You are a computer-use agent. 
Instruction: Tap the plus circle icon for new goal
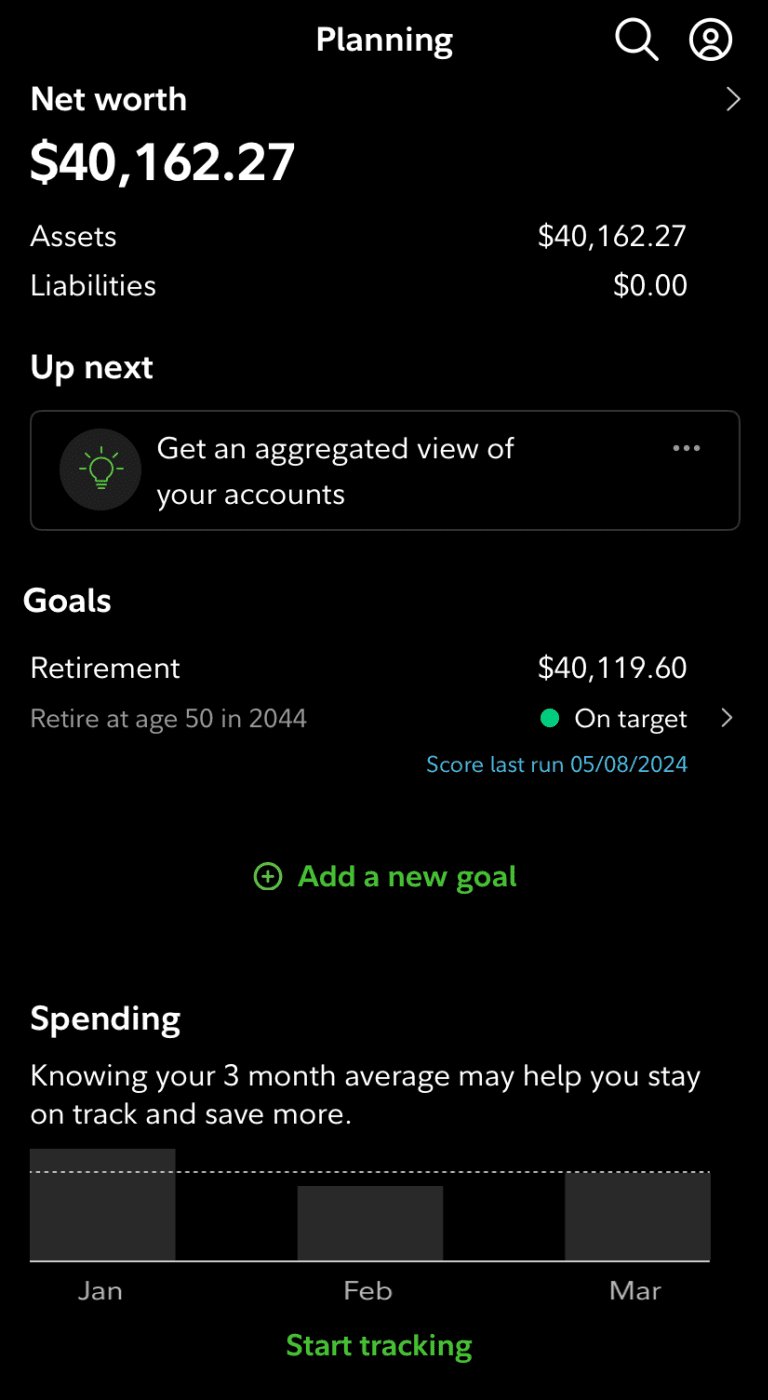click(x=268, y=877)
